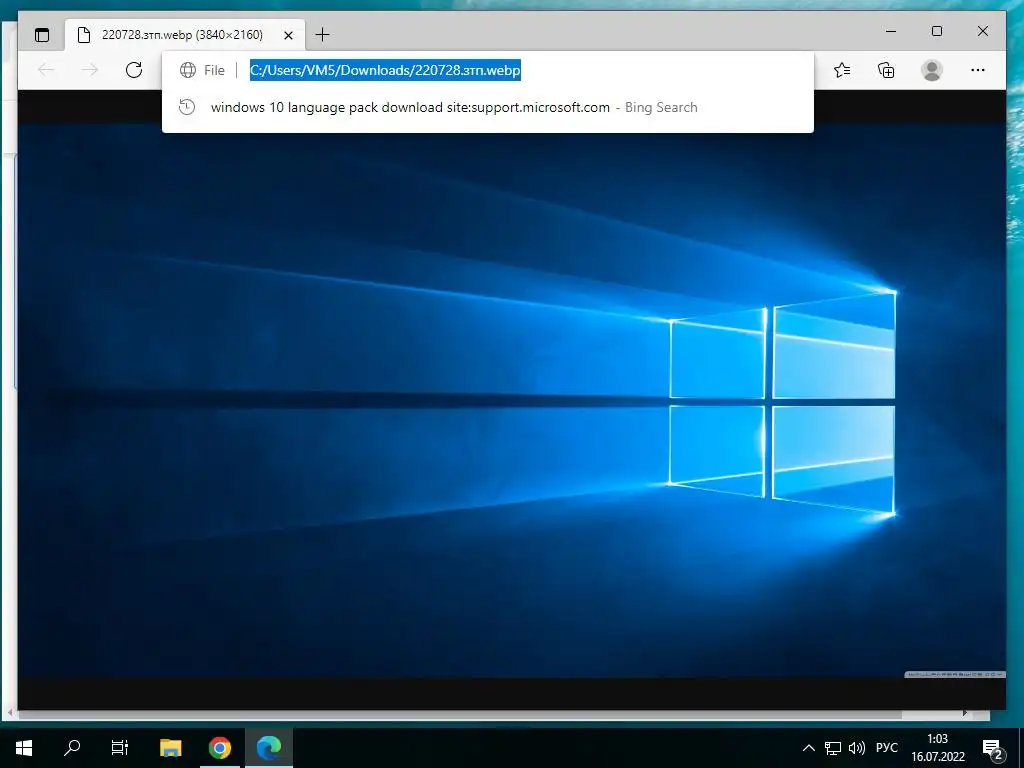Image resolution: width=1024 pixels, height=768 pixels.
Task: Click the globe File info icon
Action: (188, 70)
